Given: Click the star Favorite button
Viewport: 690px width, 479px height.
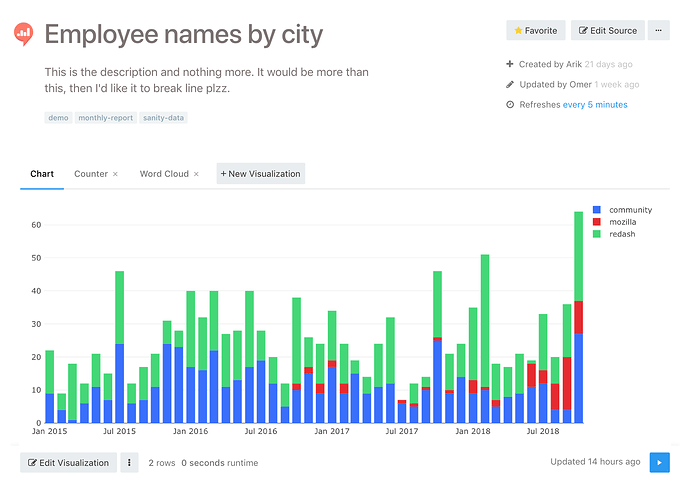Looking at the screenshot, I should (536, 30).
